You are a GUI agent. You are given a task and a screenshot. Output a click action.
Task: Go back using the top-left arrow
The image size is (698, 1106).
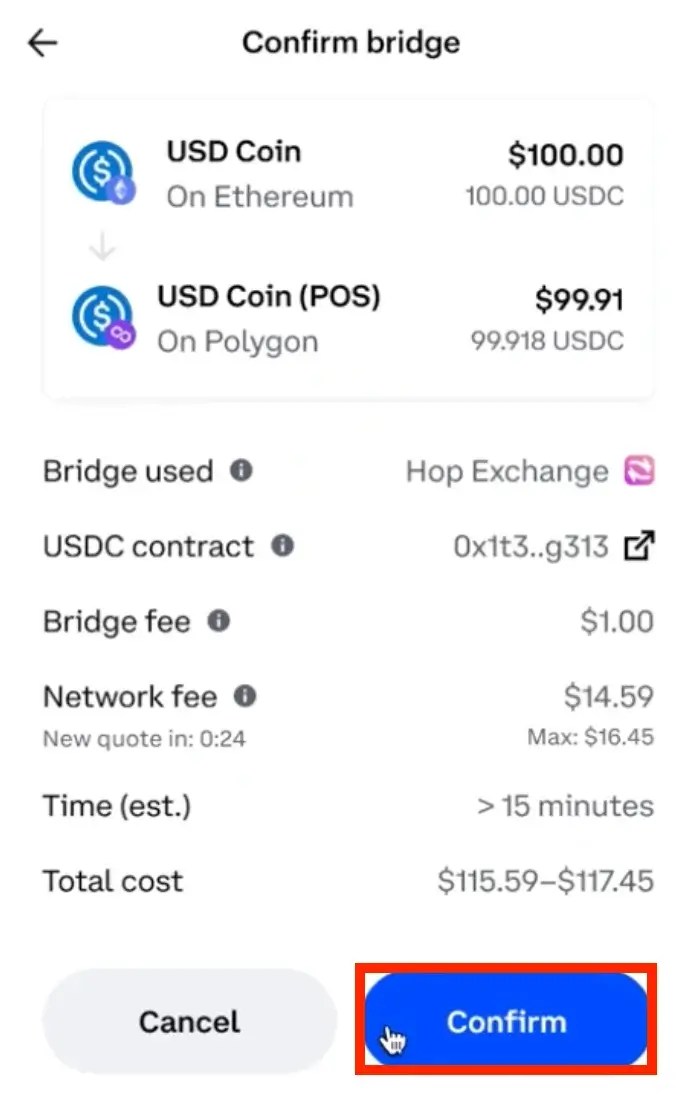tap(43, 43)
